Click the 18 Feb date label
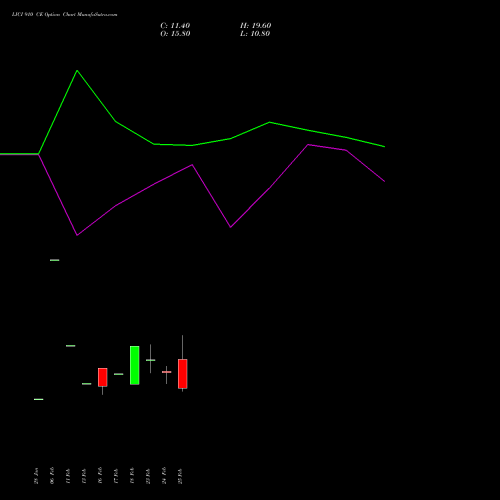Image resolution: width=500 pixels, height=500 pixels. (132, 476)
